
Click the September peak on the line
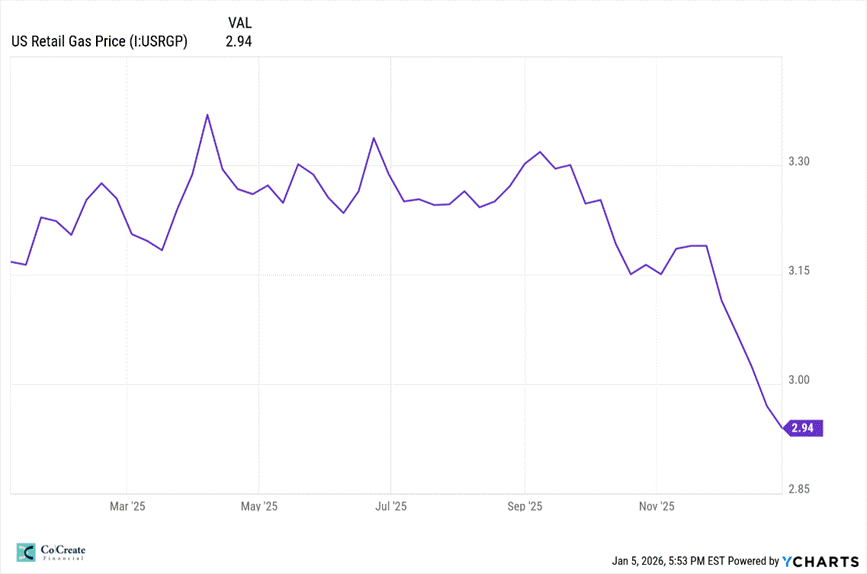(540, 152)
